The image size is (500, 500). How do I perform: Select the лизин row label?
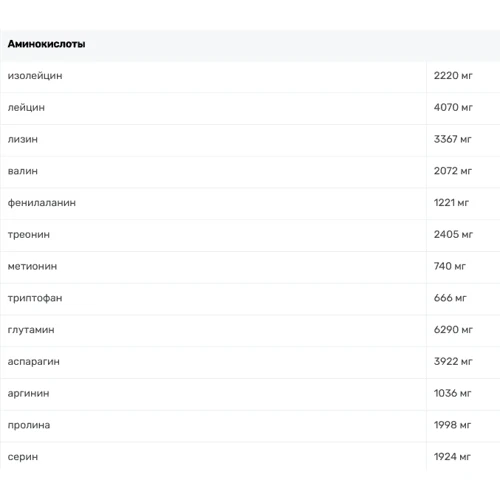23,139
